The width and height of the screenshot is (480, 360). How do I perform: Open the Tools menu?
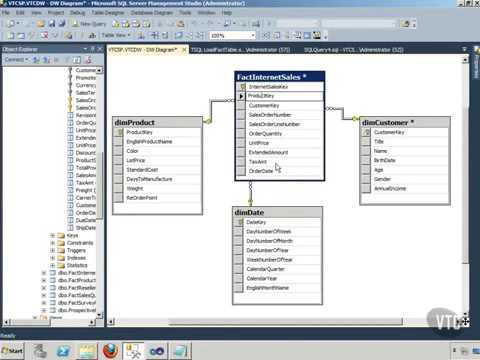pyautogui.click(x=185, y=13)
